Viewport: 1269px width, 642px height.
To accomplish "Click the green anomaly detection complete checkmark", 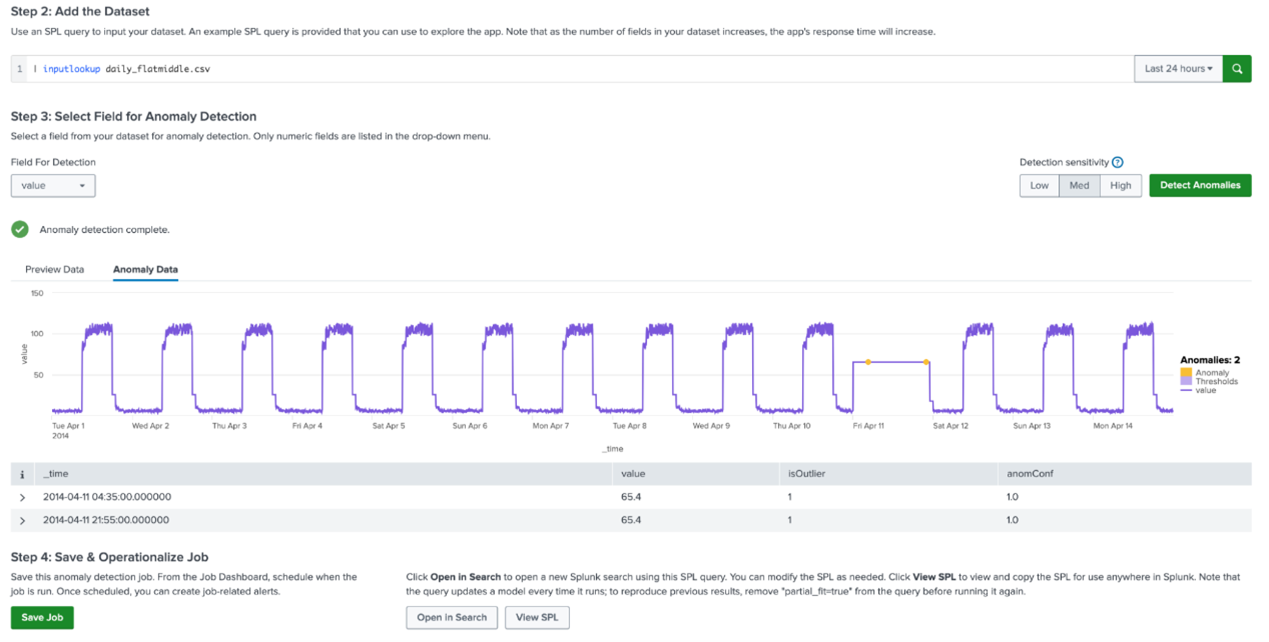I will coord(20,229).
